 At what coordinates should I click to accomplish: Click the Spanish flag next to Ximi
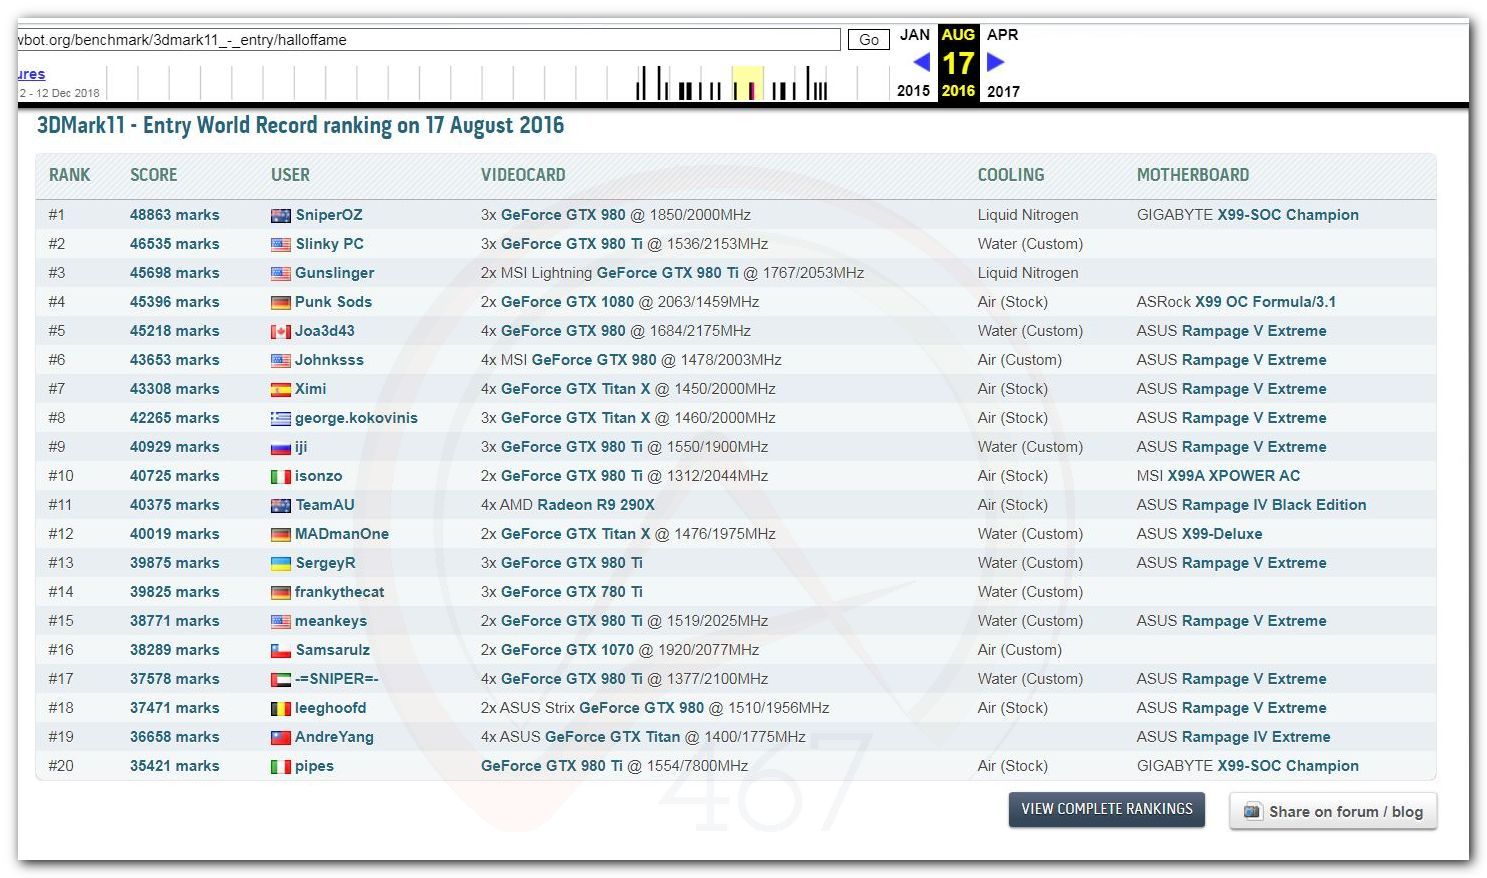[x=280, y=390]
